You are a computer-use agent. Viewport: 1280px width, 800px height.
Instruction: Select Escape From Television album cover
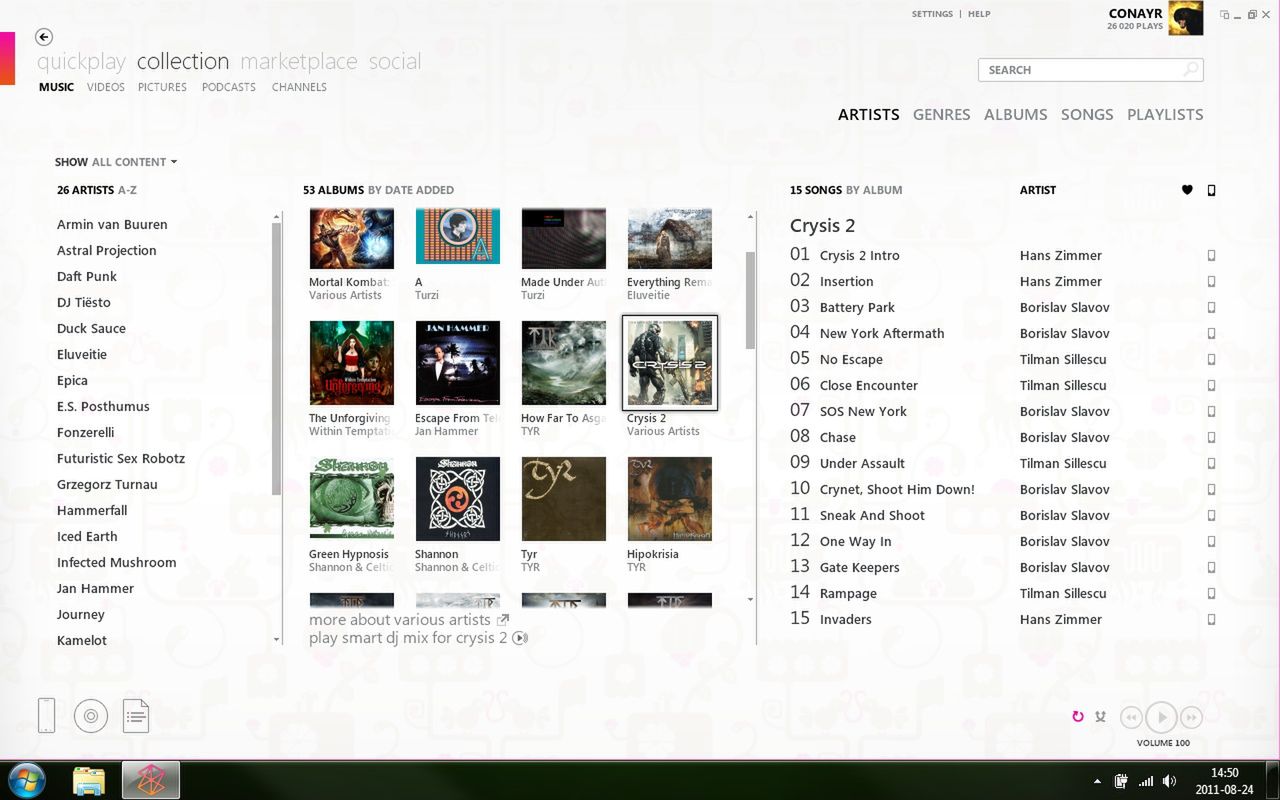coord(457,363)
